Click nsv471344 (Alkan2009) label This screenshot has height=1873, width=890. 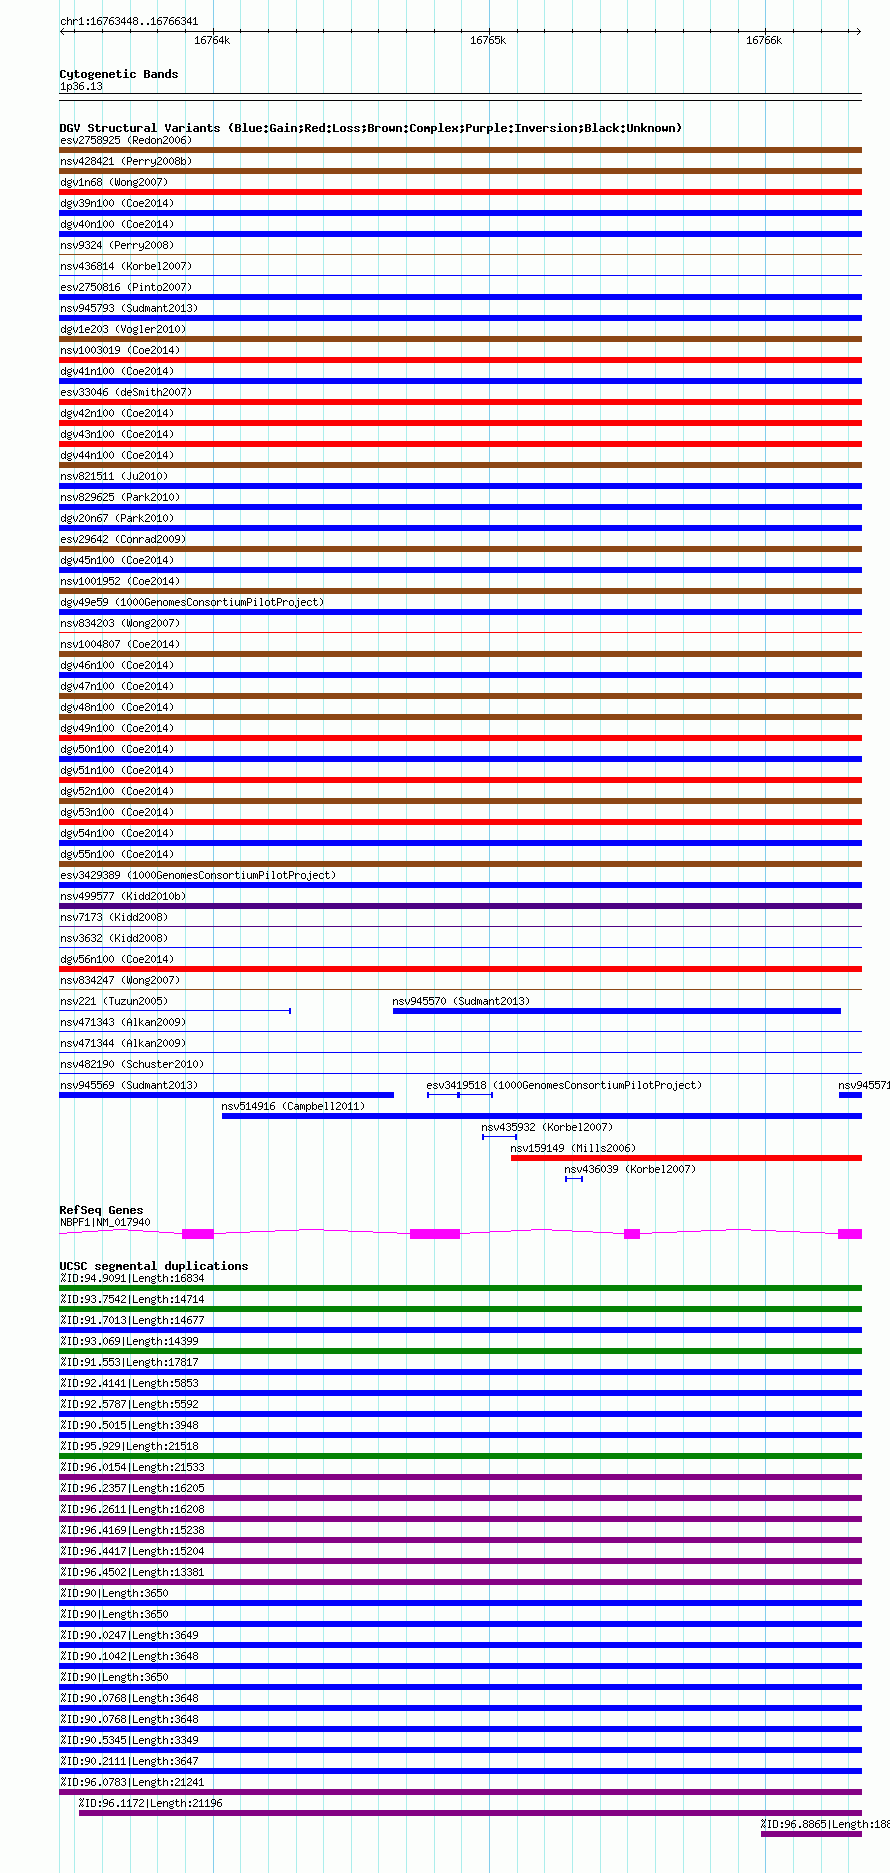pos(123,1043)
